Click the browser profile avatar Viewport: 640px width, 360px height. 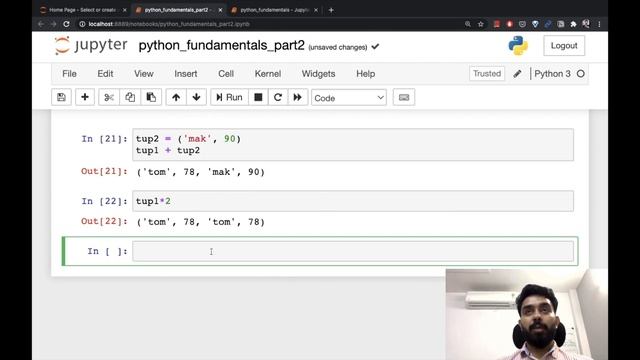586,24
